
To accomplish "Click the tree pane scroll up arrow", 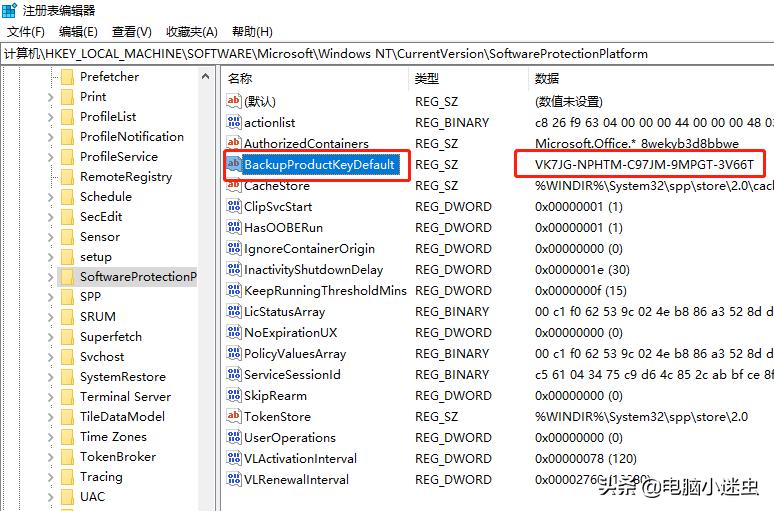I will (206, 77).
